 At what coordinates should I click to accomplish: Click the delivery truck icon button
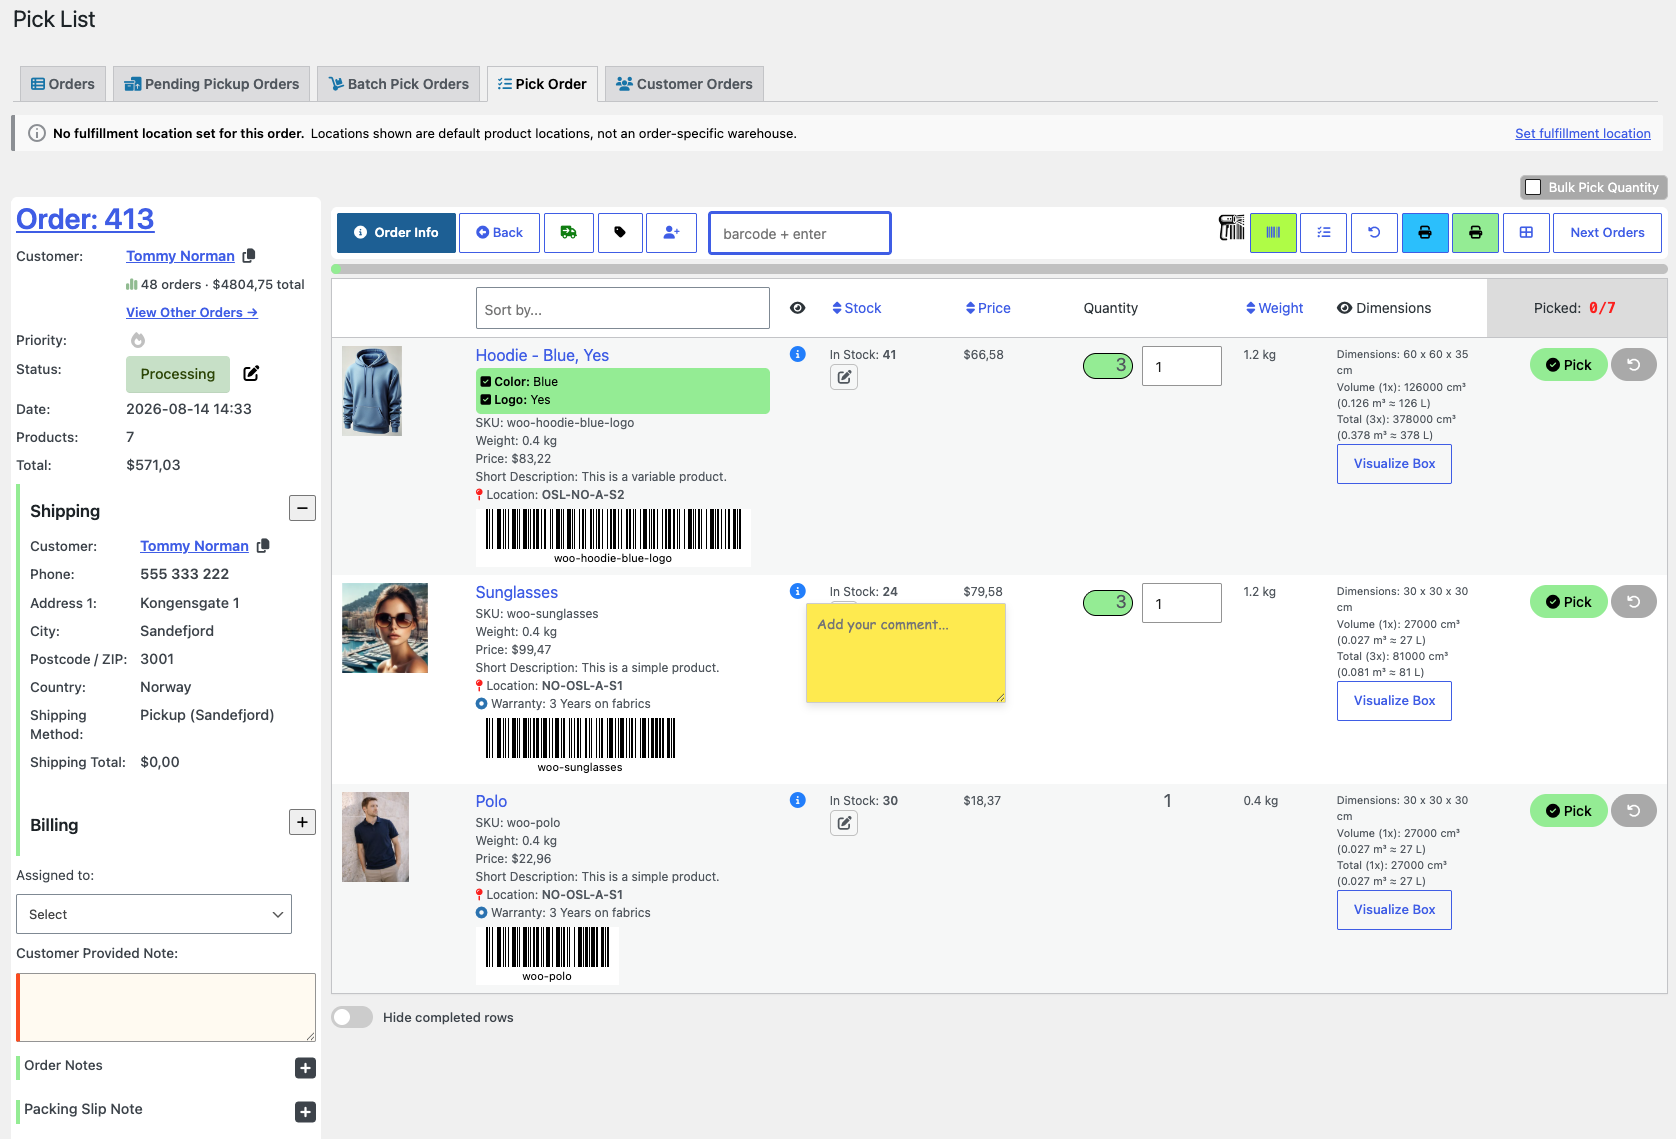569,233
